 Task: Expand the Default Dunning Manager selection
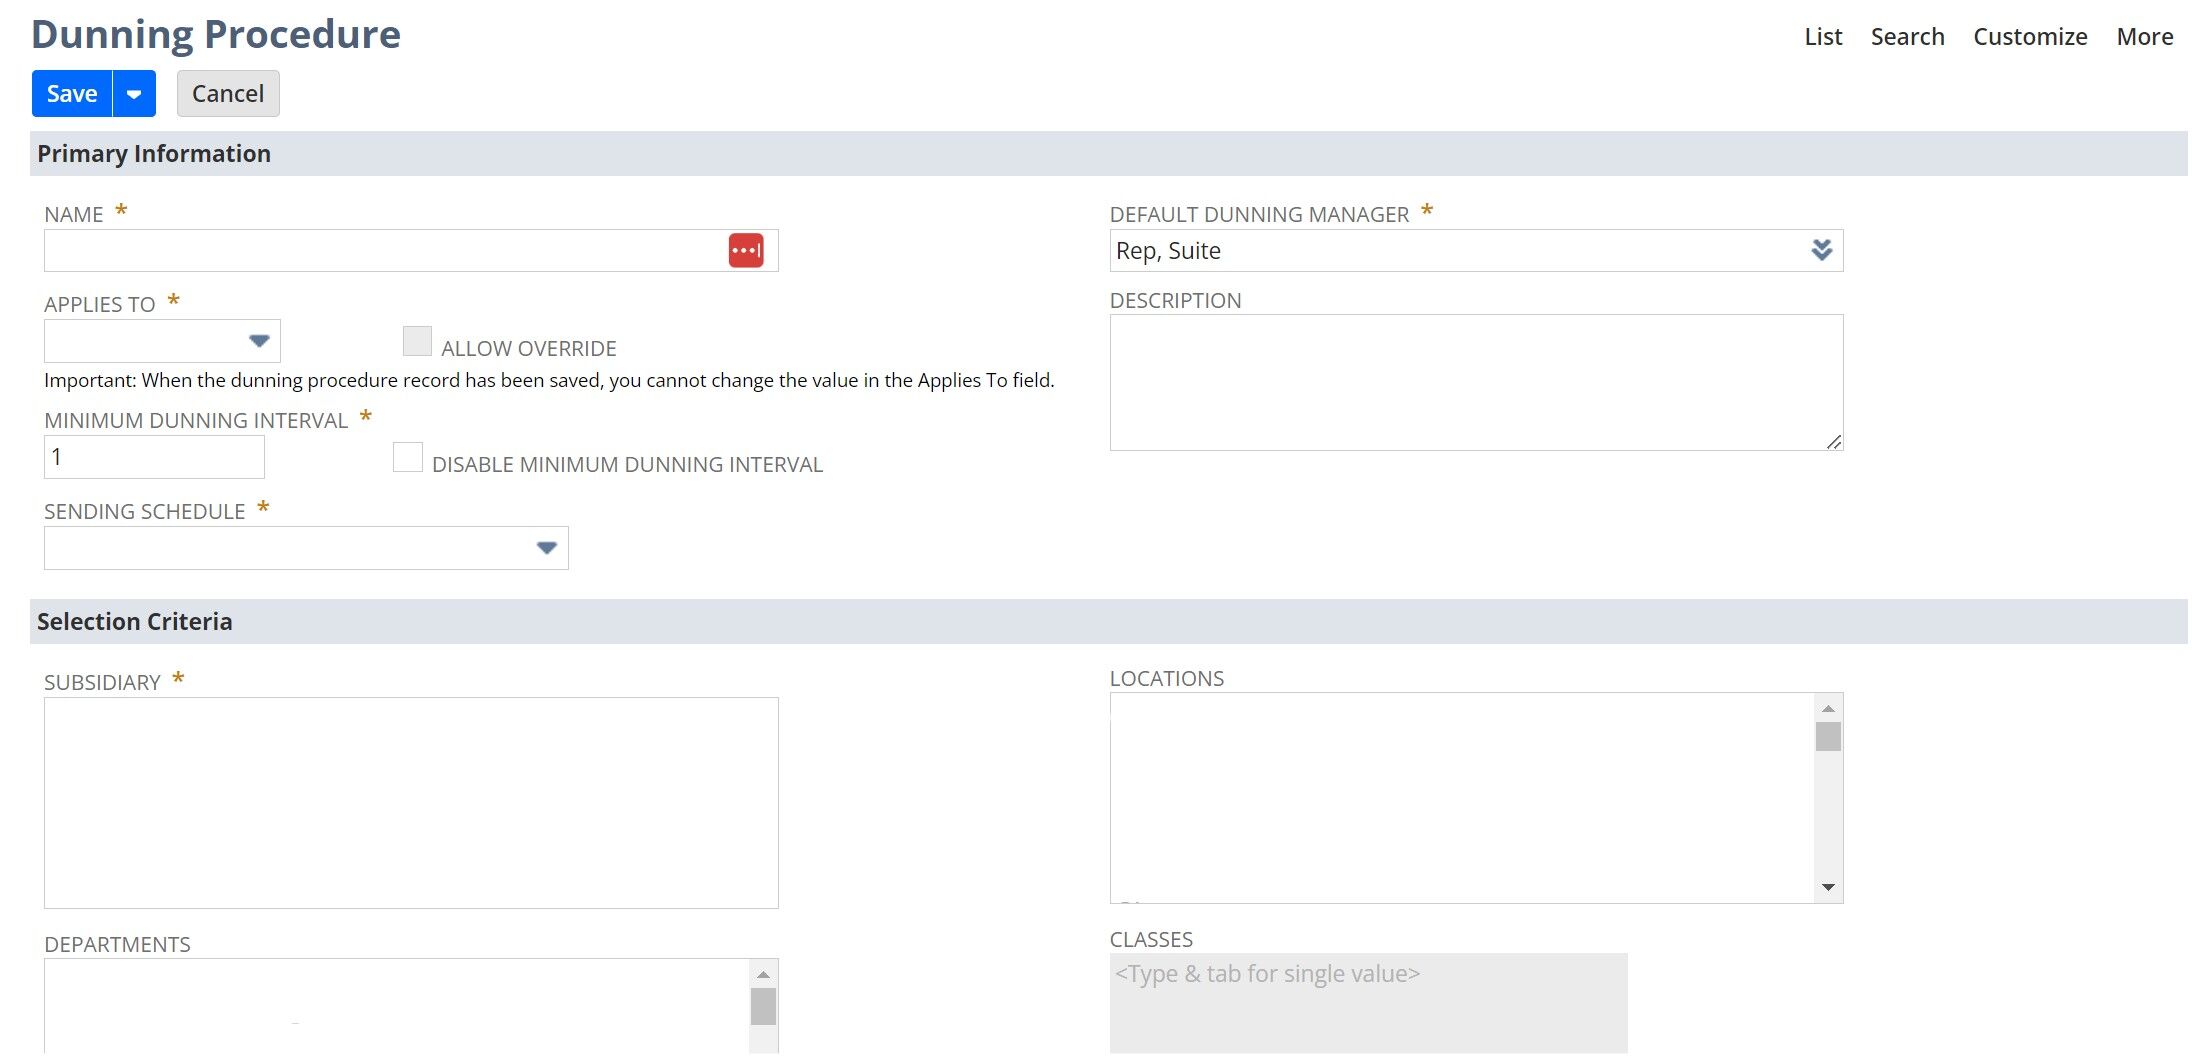click(1822, 250)
